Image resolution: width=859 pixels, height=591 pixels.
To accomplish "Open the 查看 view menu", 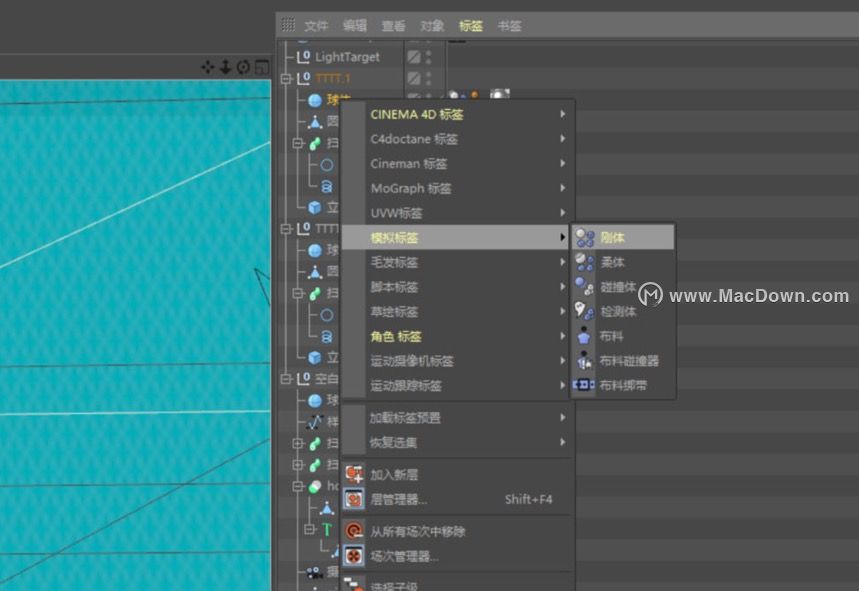I will click(393, 26).
